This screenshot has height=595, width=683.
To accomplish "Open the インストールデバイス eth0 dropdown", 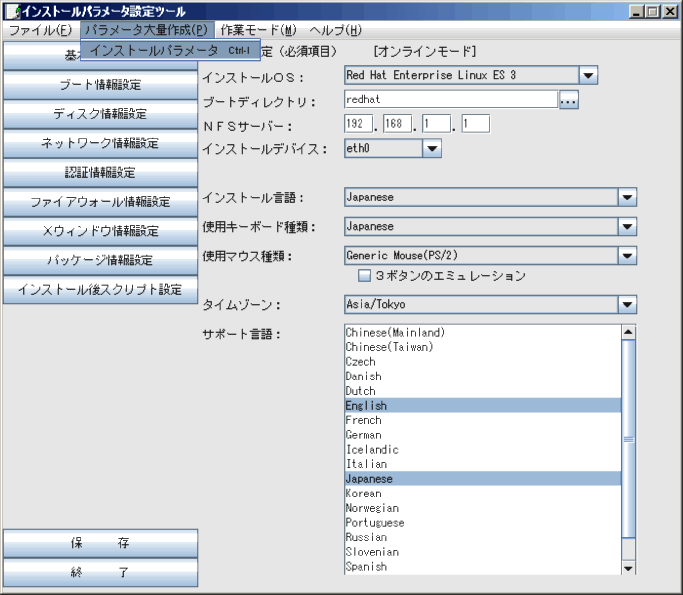I will click(x=431, y=149).
